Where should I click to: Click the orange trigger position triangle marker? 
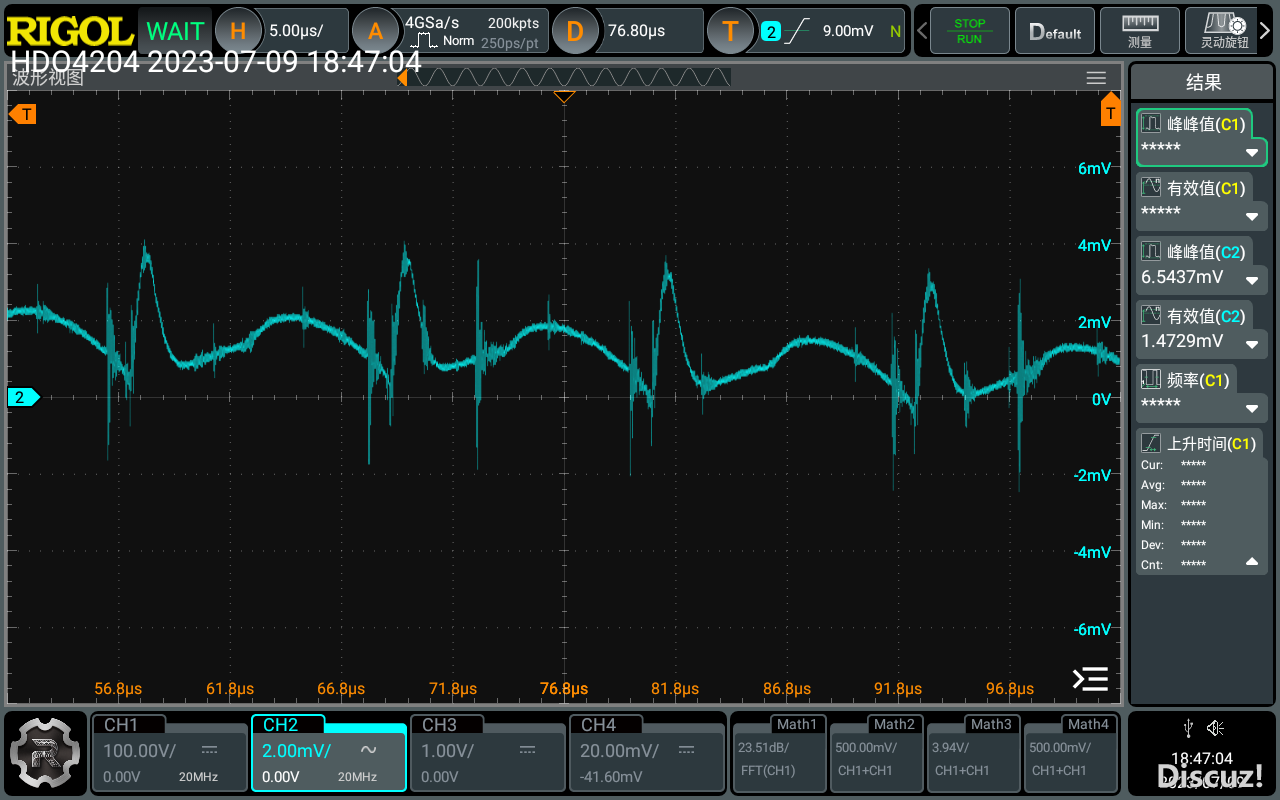(564, 97)
